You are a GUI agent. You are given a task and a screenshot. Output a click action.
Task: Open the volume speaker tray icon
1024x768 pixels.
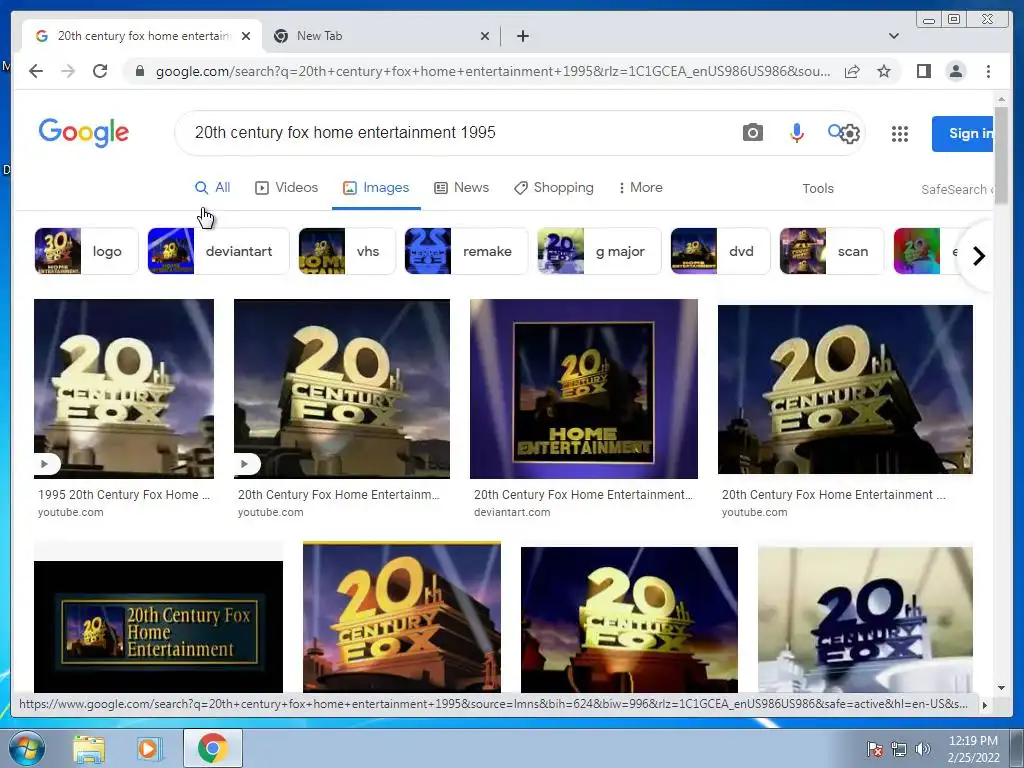[x=923, y=749]
